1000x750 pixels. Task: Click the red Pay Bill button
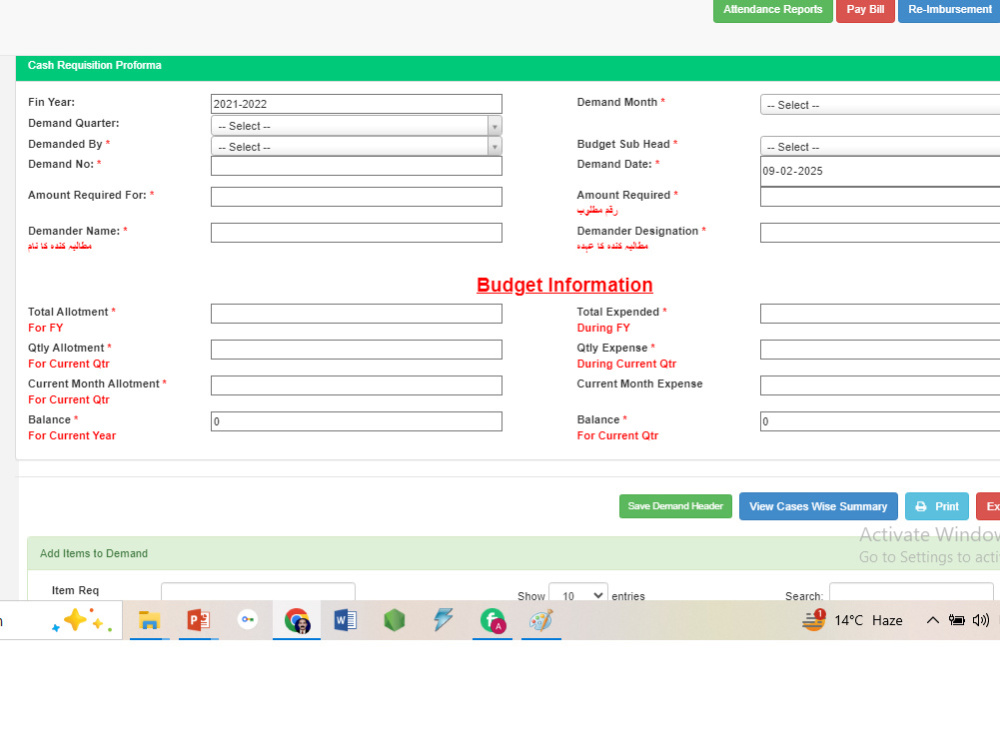[865, 10]
